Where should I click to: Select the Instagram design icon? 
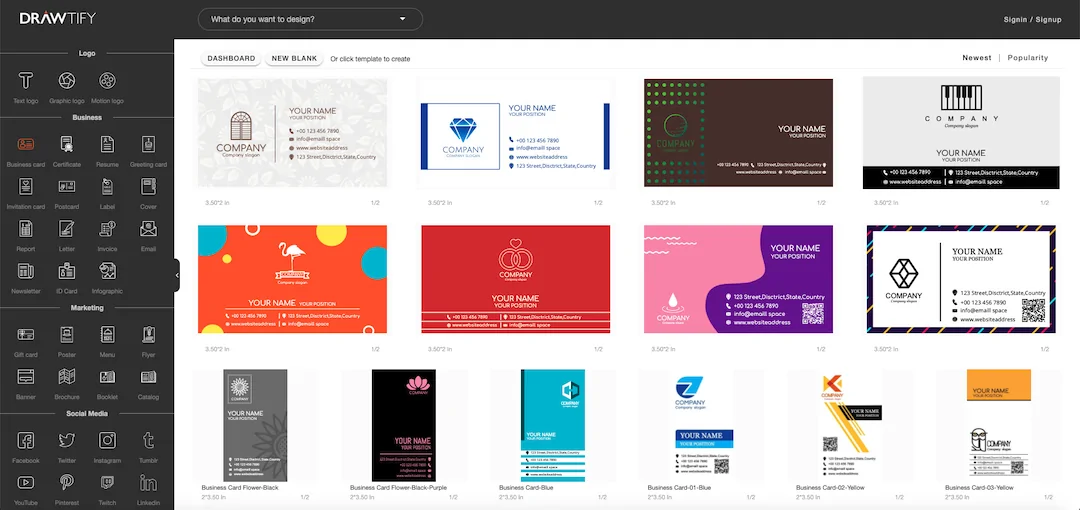[107, 440]
